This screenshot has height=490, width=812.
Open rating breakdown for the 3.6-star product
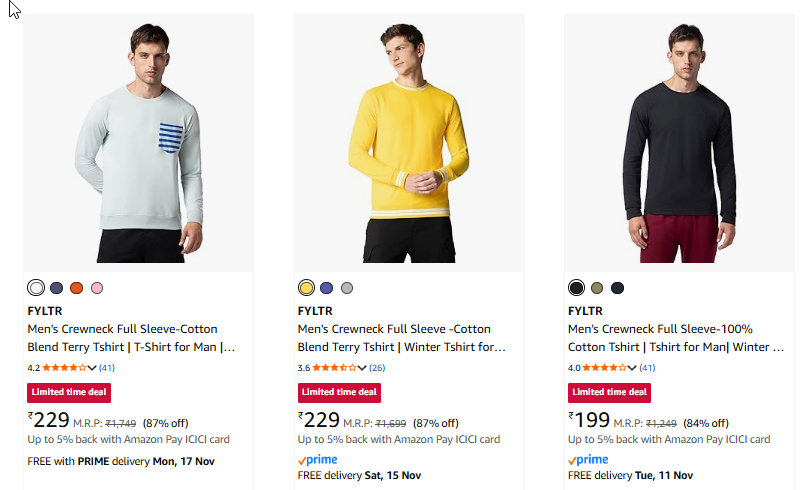pyautogui.click(x=363, y=368)
